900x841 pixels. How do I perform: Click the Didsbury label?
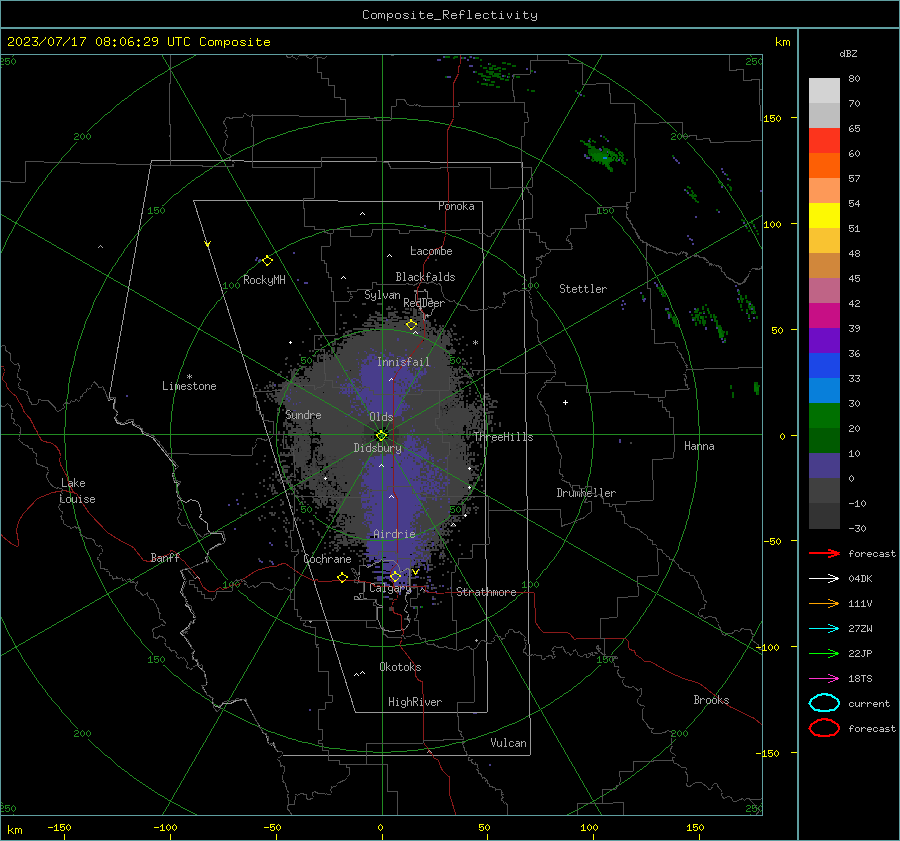[x=378, y=448]
